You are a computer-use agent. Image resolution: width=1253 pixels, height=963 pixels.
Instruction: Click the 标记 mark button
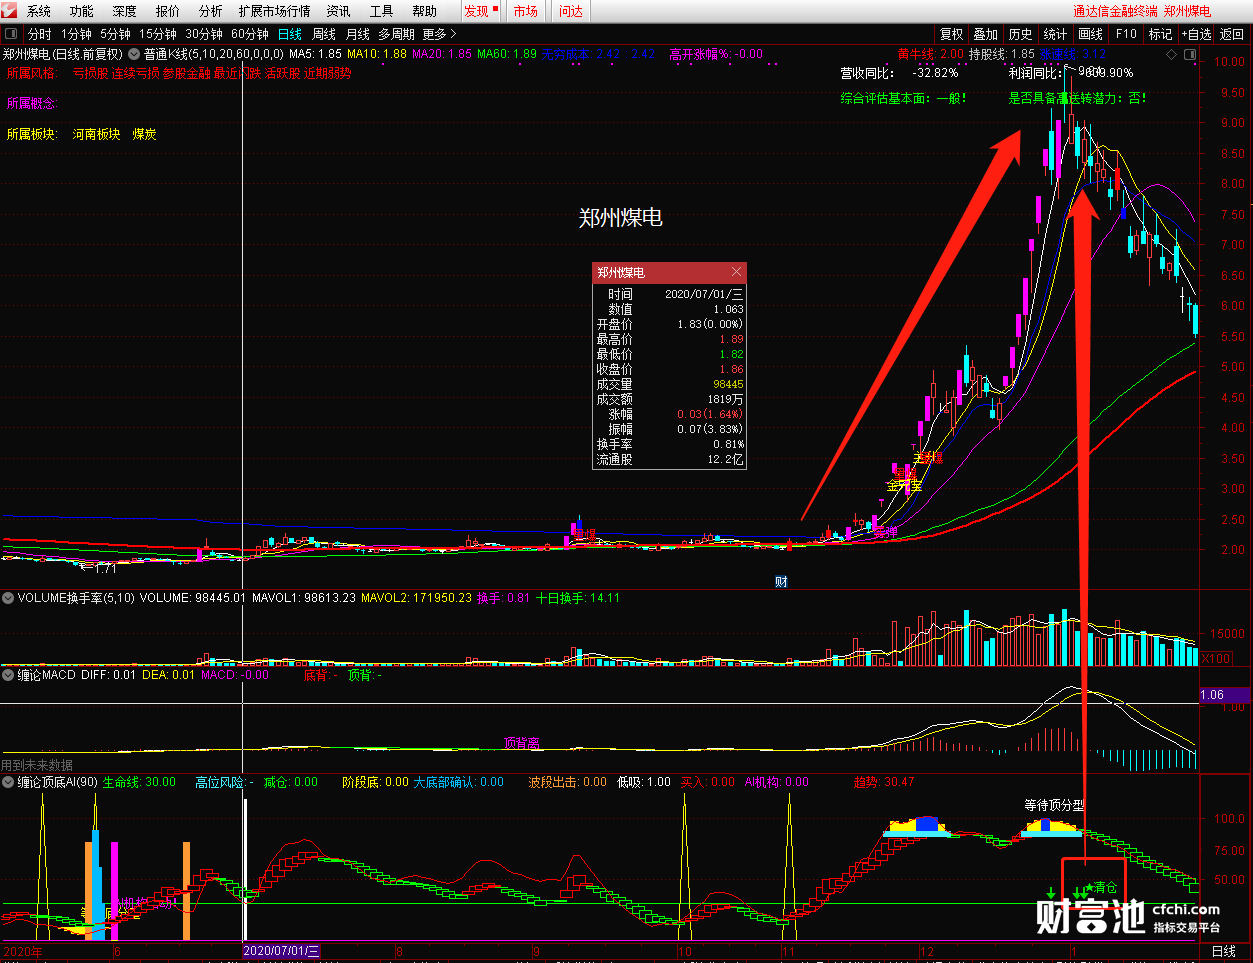[x=1160, y=34]
